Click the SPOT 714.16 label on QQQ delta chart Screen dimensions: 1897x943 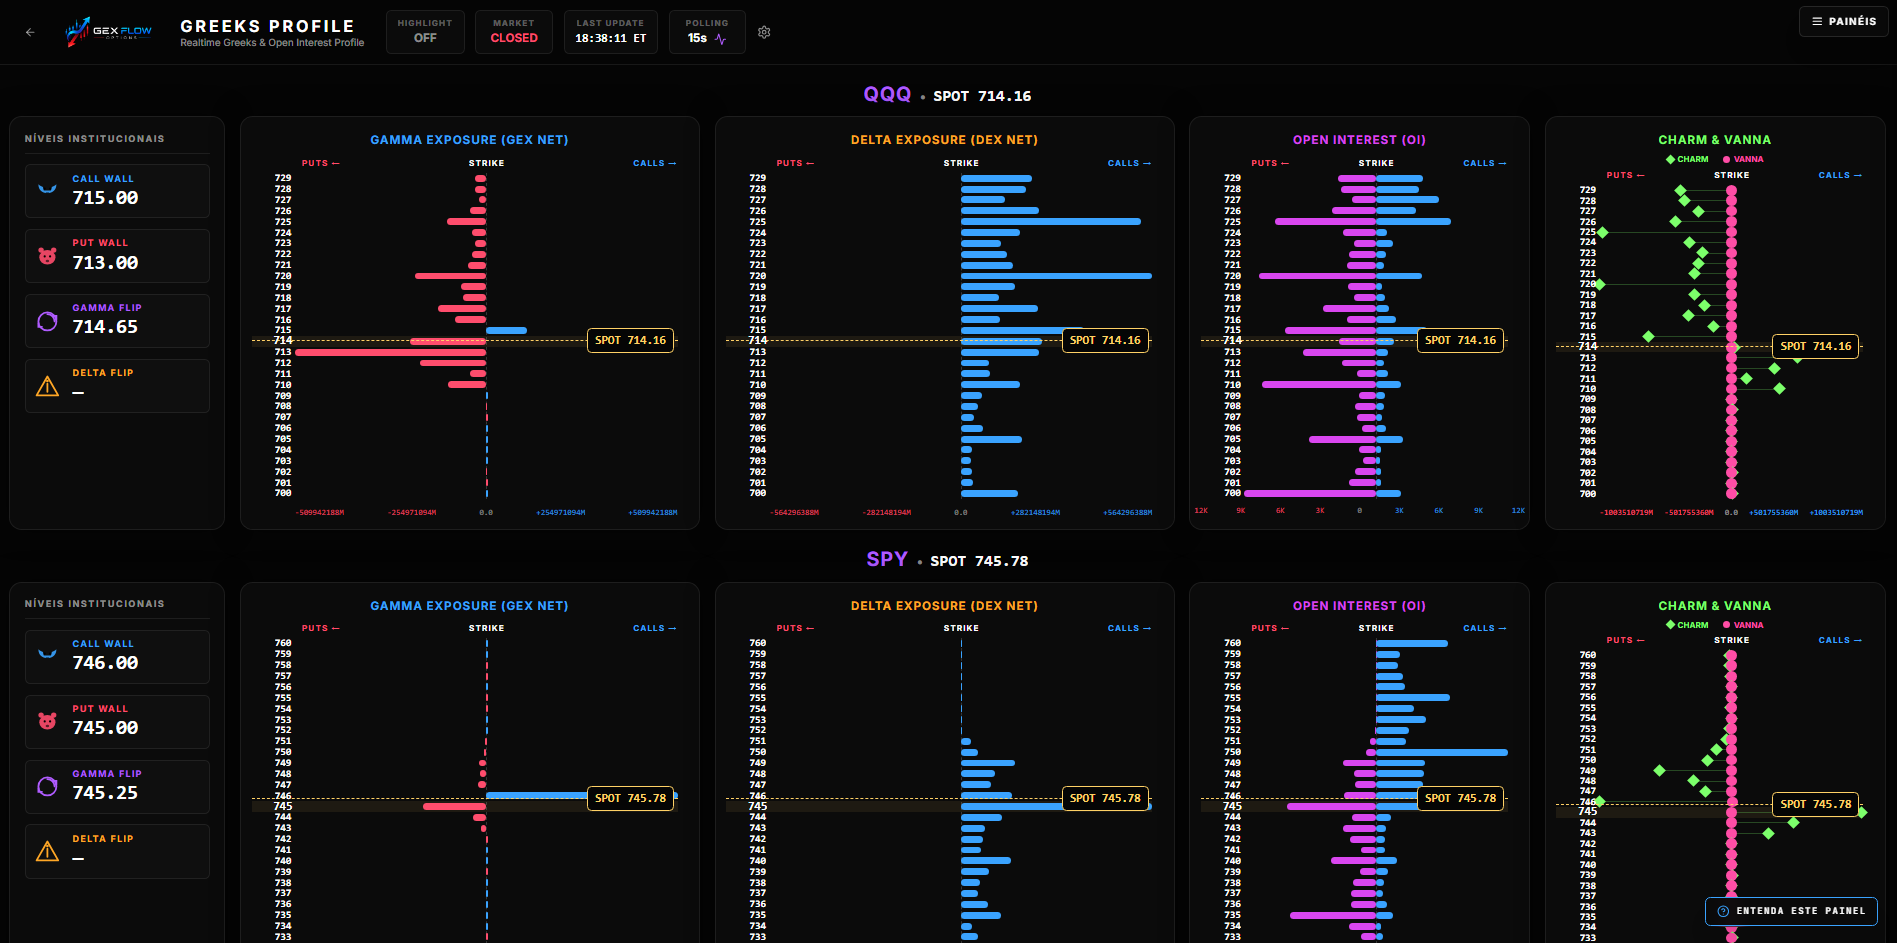(1105, 340)
